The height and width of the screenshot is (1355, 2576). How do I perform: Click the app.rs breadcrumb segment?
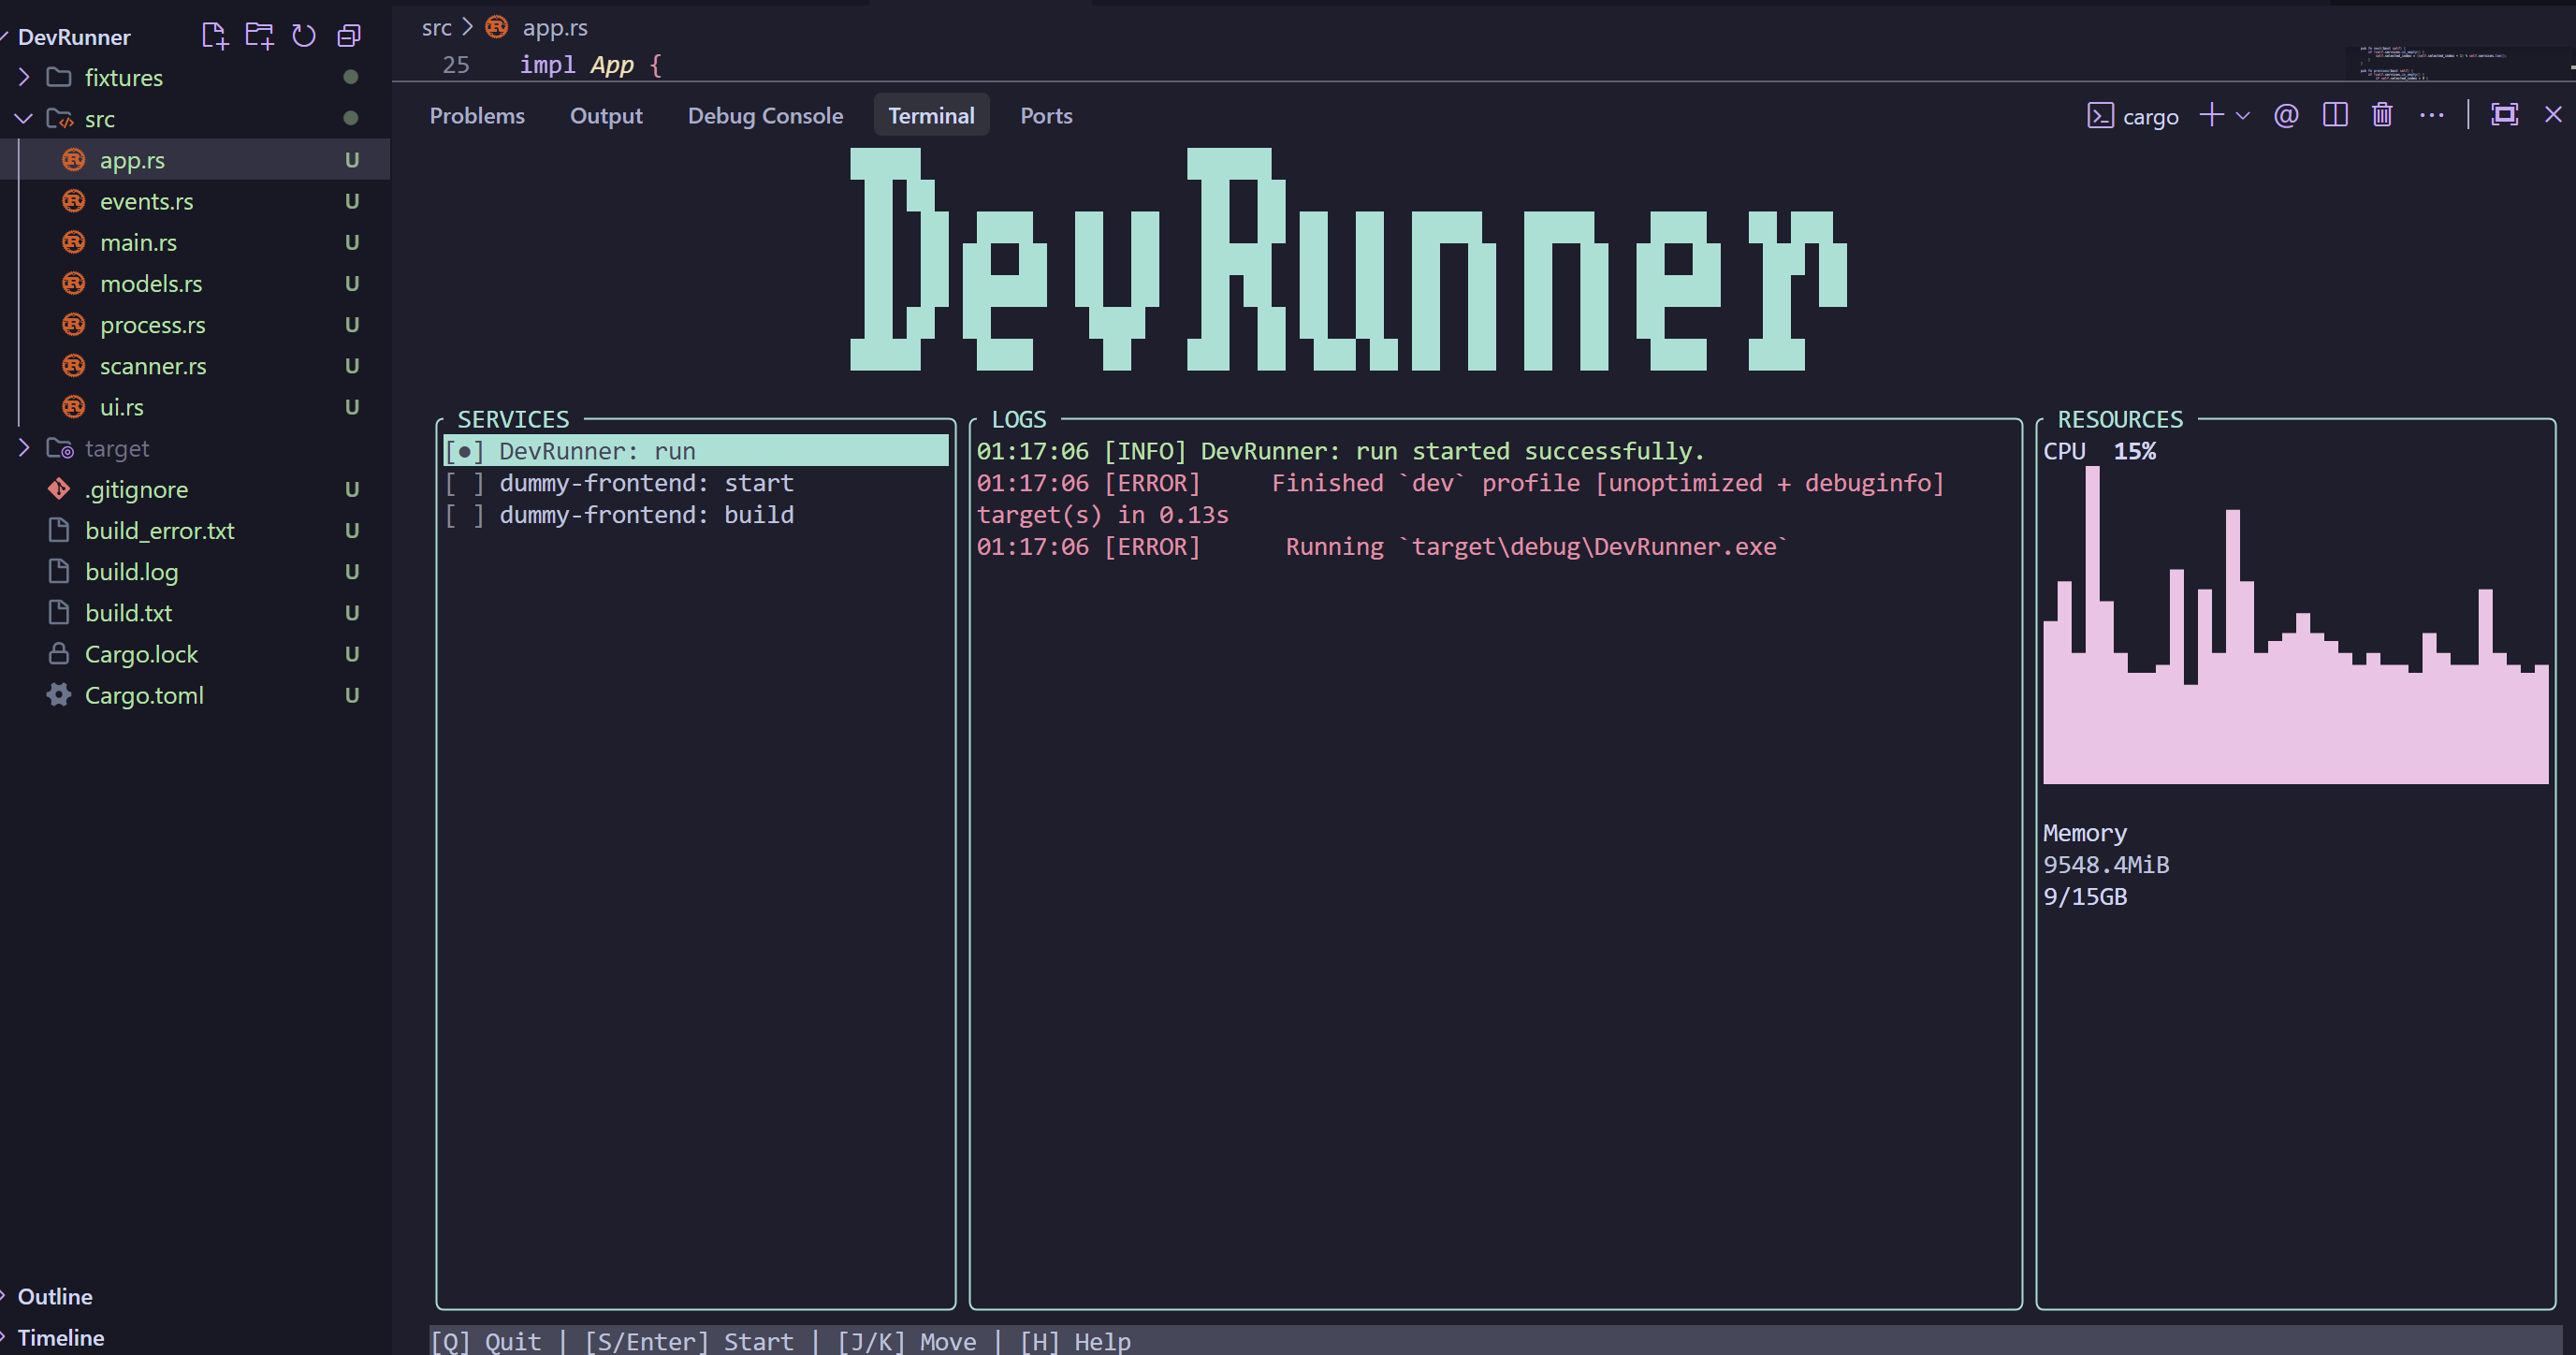tap(554, 28)
